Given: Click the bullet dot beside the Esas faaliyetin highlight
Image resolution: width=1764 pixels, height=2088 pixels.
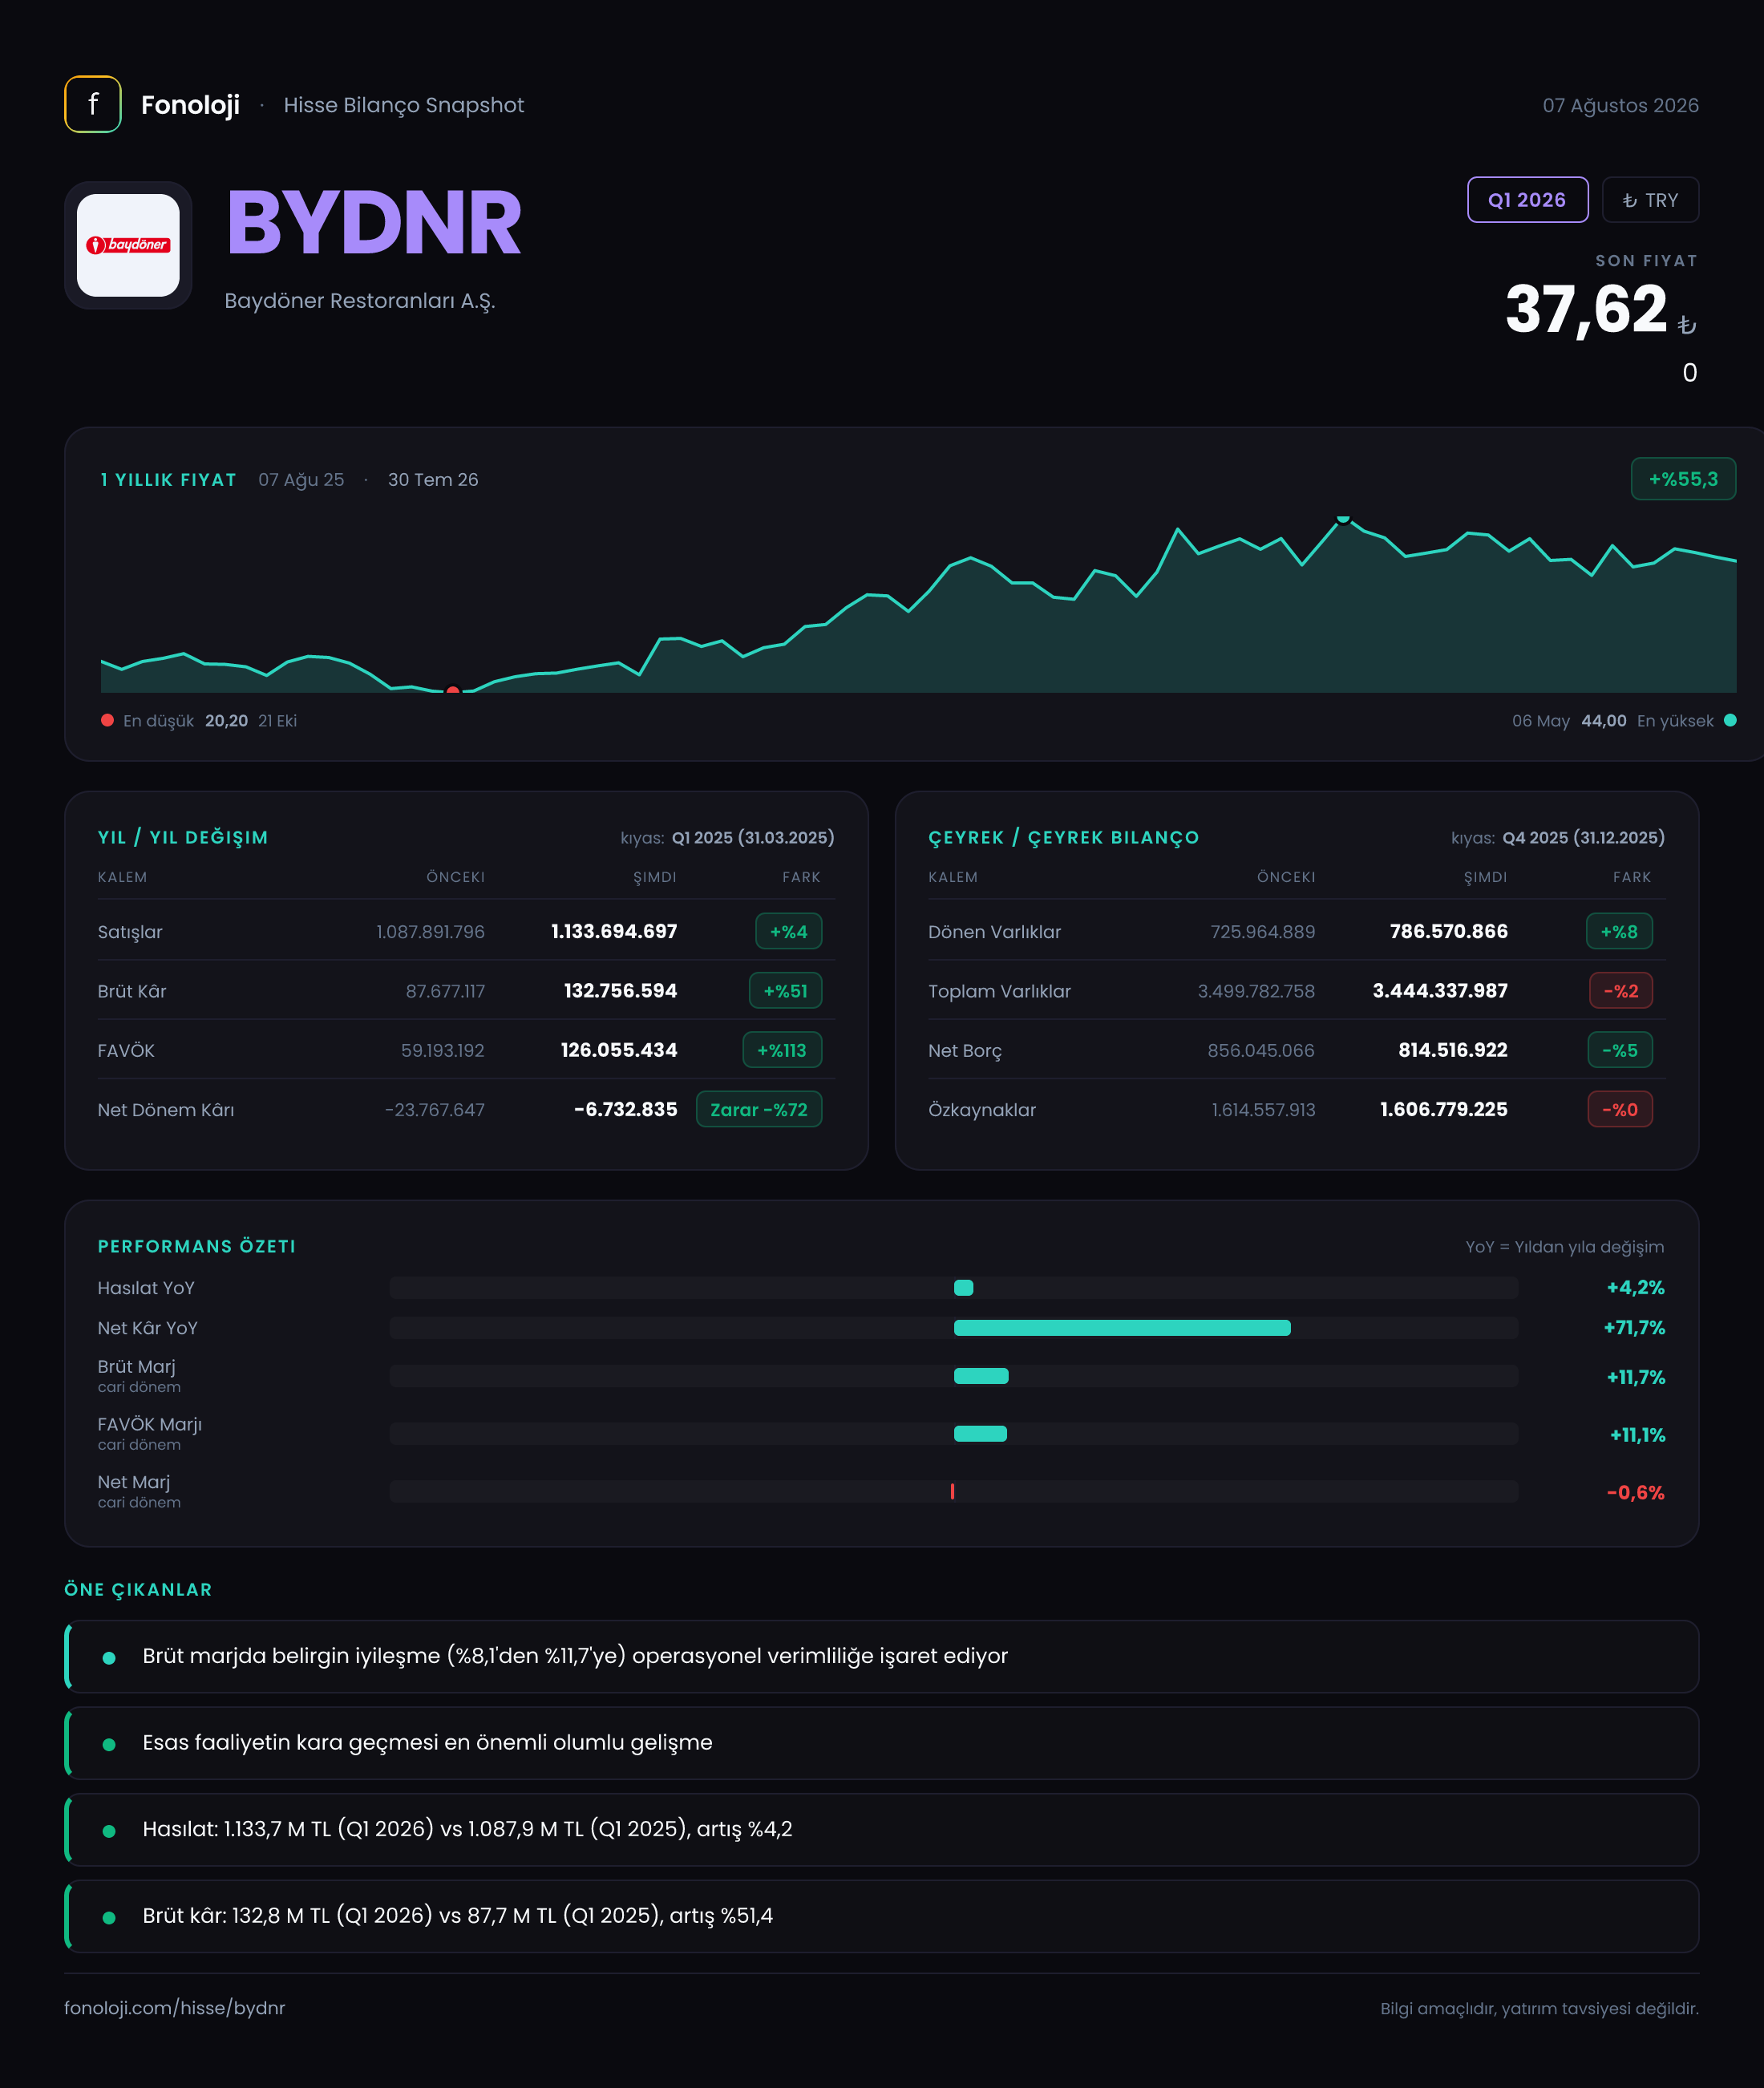Looking at the screenshot, I should pyautogui.click(x=109, y=1744).
